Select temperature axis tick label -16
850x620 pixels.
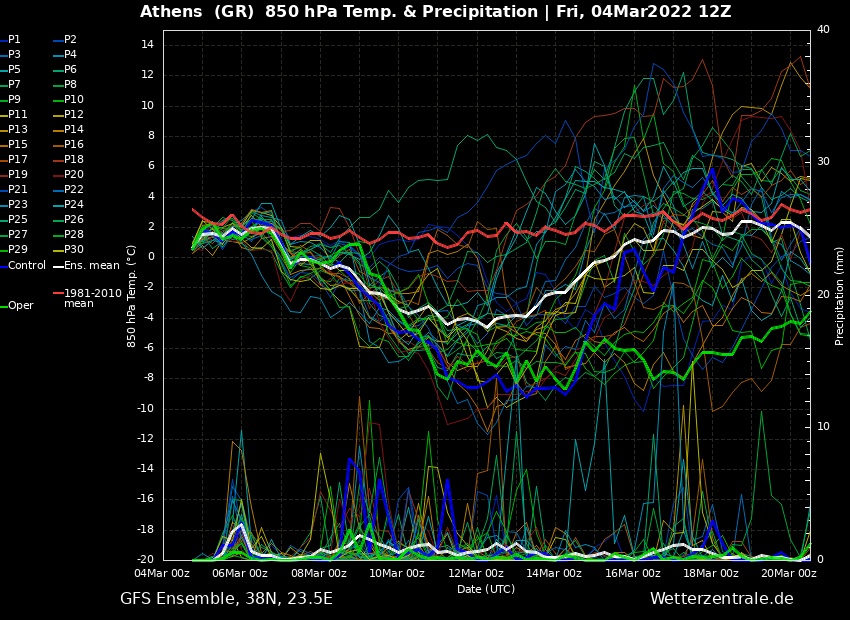pos(145,499)
